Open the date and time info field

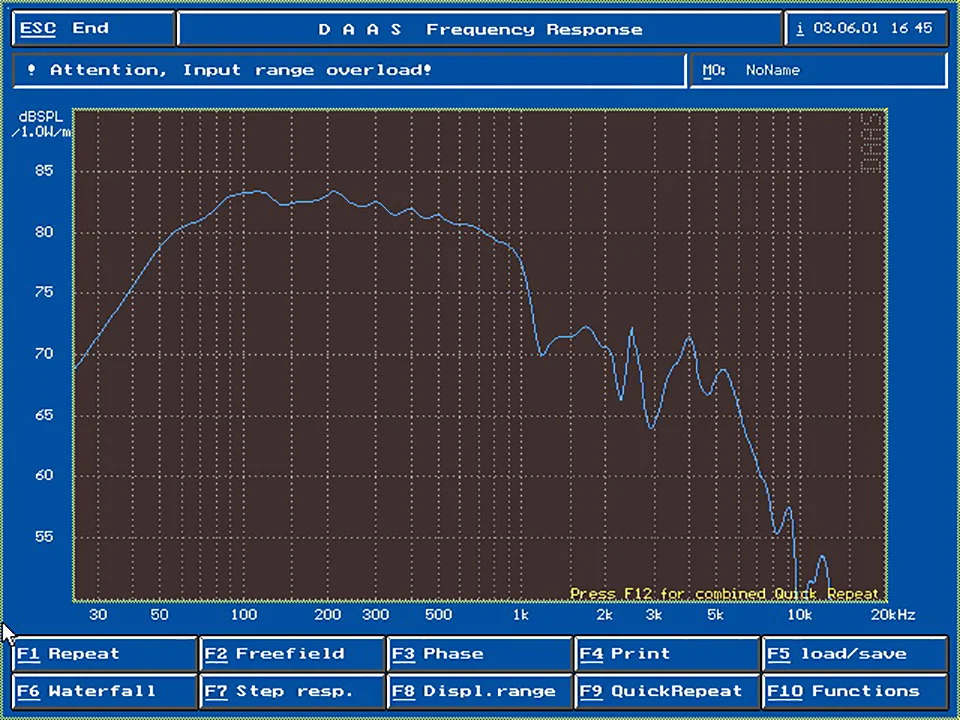tap(865, 29)
